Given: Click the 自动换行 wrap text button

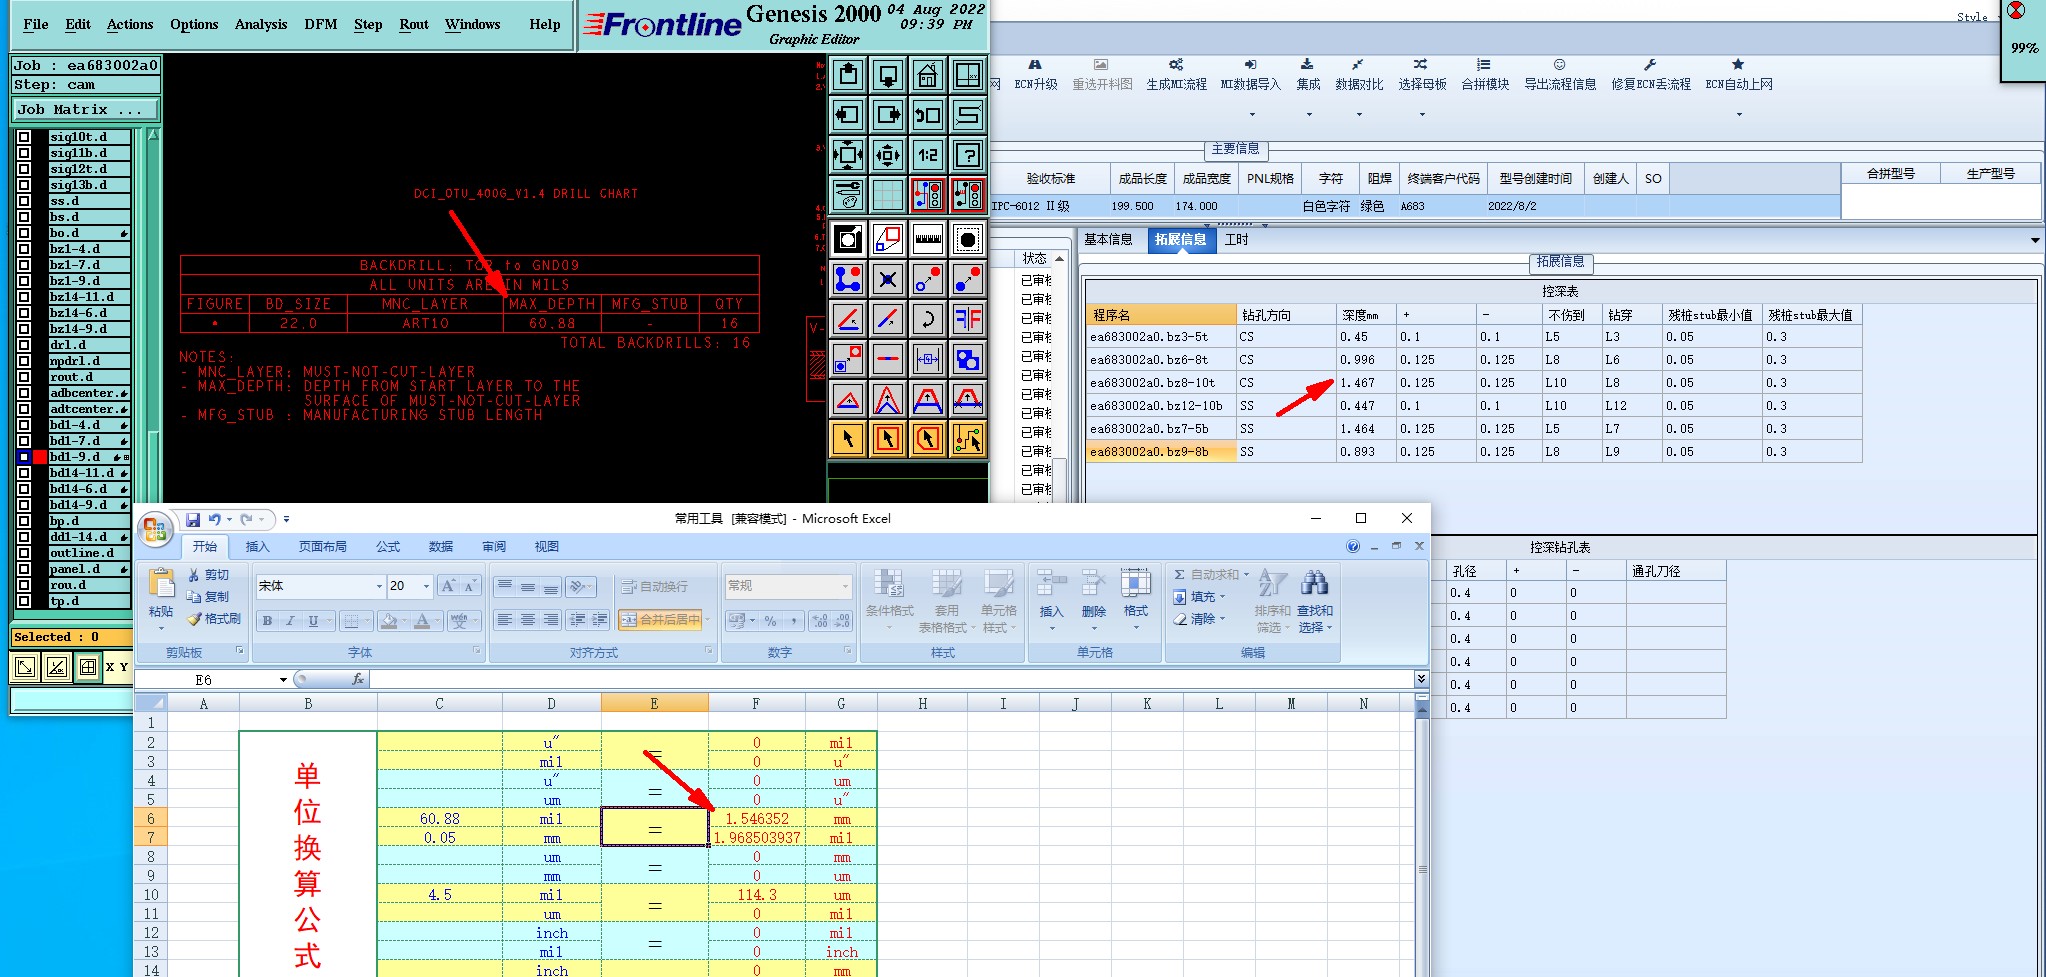Looking at the screenshot, I should point(655,586).
